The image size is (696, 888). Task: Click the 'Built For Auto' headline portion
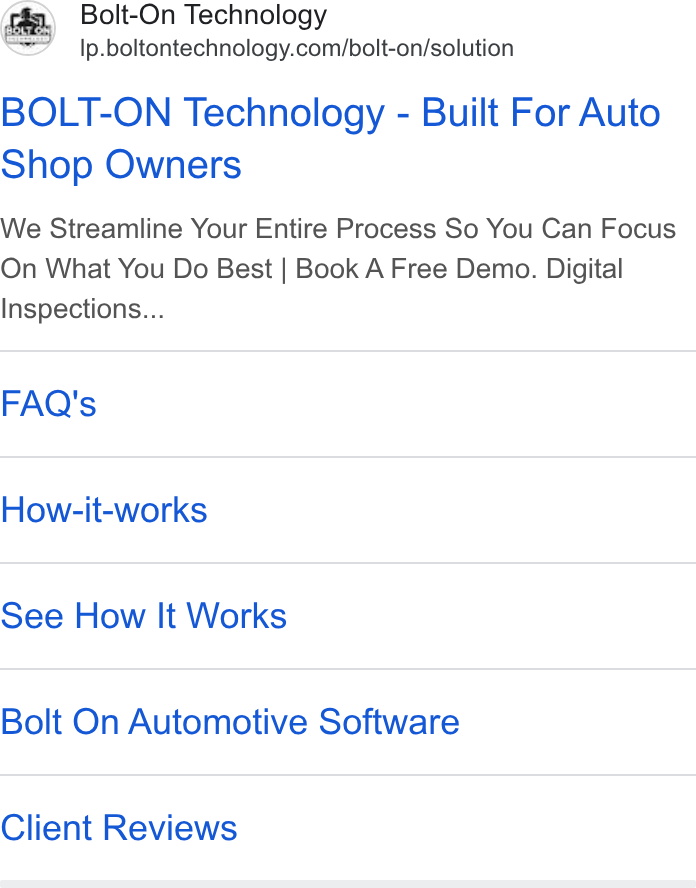click(x=541, y=112)
